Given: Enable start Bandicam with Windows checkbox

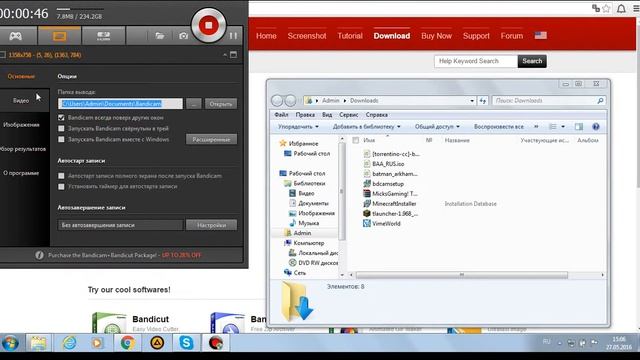Looking at the screenshot, I should pos(61,140).
